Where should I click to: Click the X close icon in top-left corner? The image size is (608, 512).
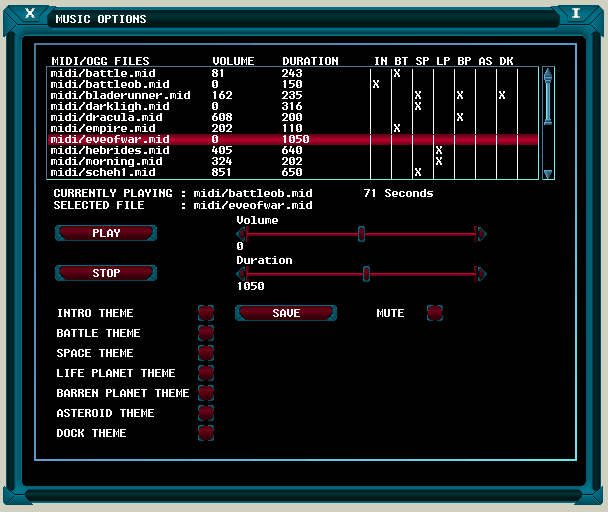[30, 13]
